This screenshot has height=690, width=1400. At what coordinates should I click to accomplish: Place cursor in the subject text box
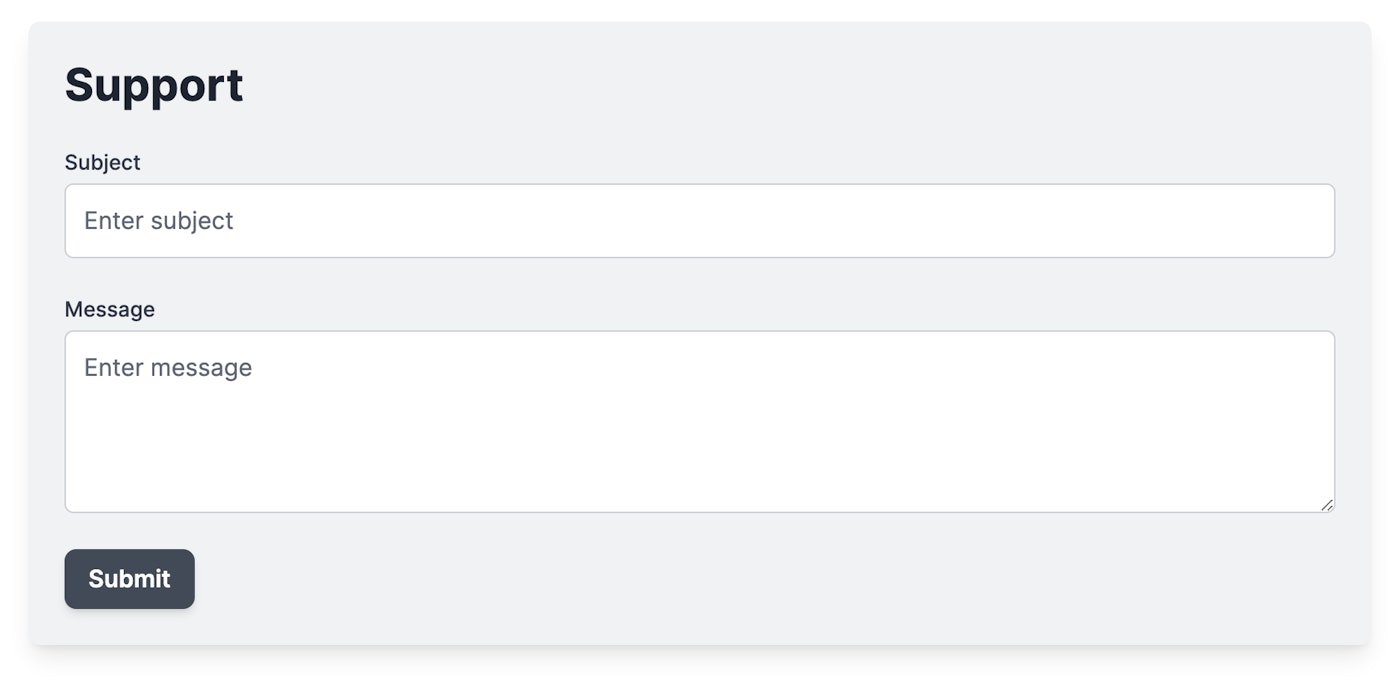(x=699, y=221)
